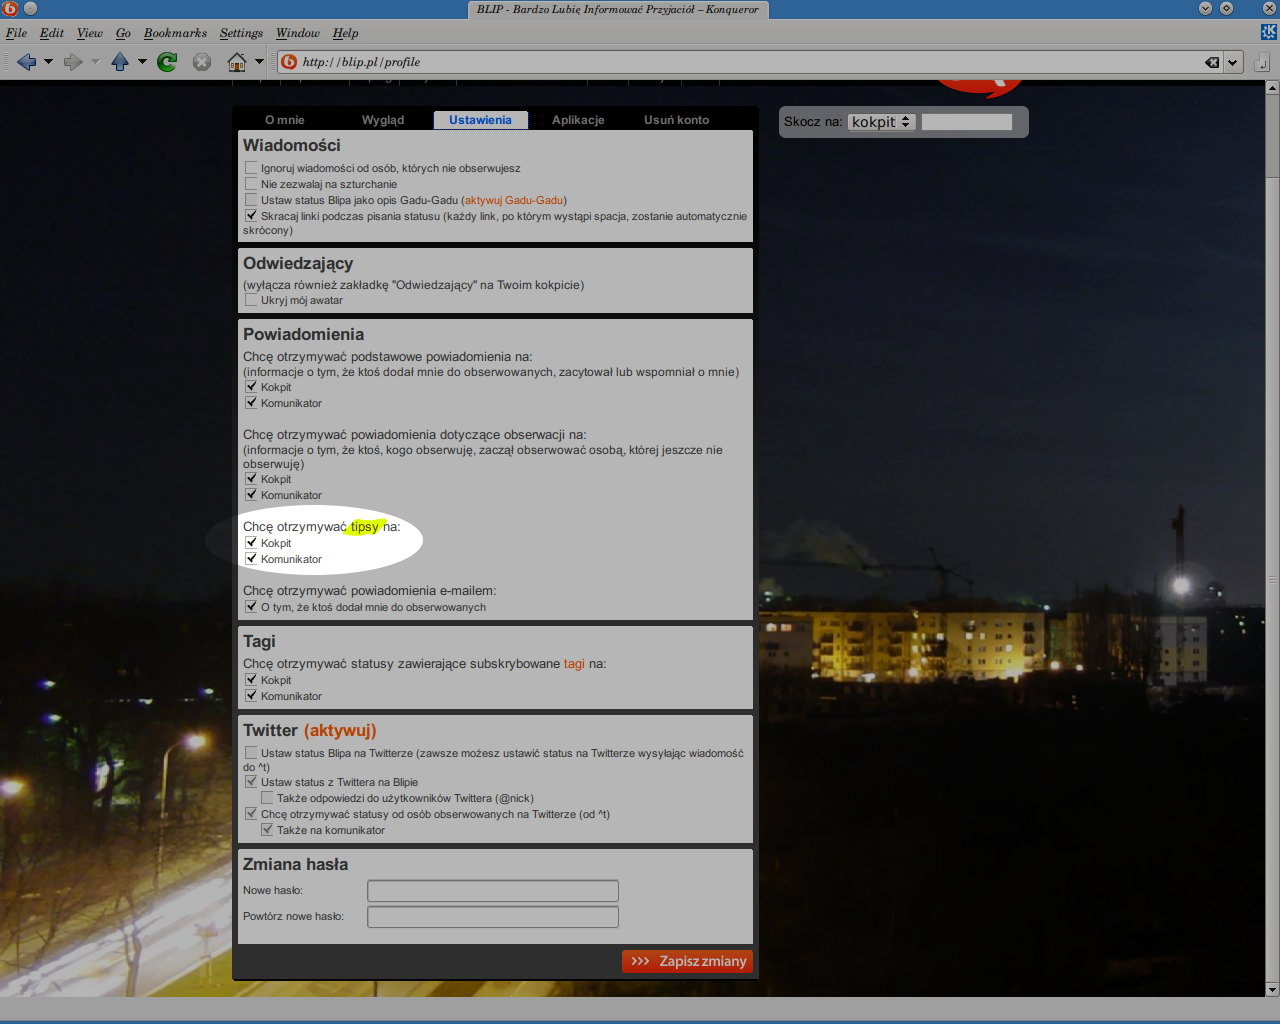Go back with the Back arrow
Image resolution: width=1280 pixels, height=1024 pixels.
(x=26, y=62)
